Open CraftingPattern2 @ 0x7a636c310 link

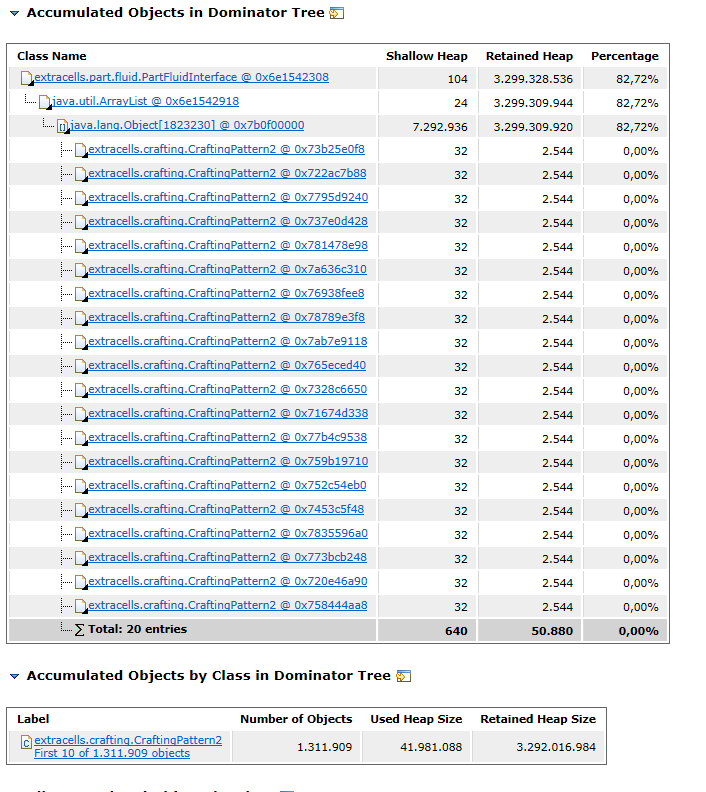coord(227,269)
